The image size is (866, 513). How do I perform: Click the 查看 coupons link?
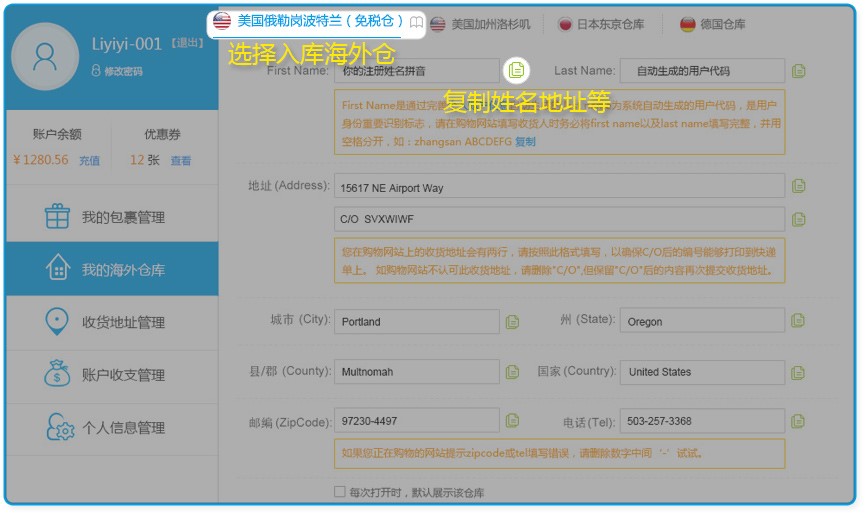pyautogui.click(x=181, y=161)
